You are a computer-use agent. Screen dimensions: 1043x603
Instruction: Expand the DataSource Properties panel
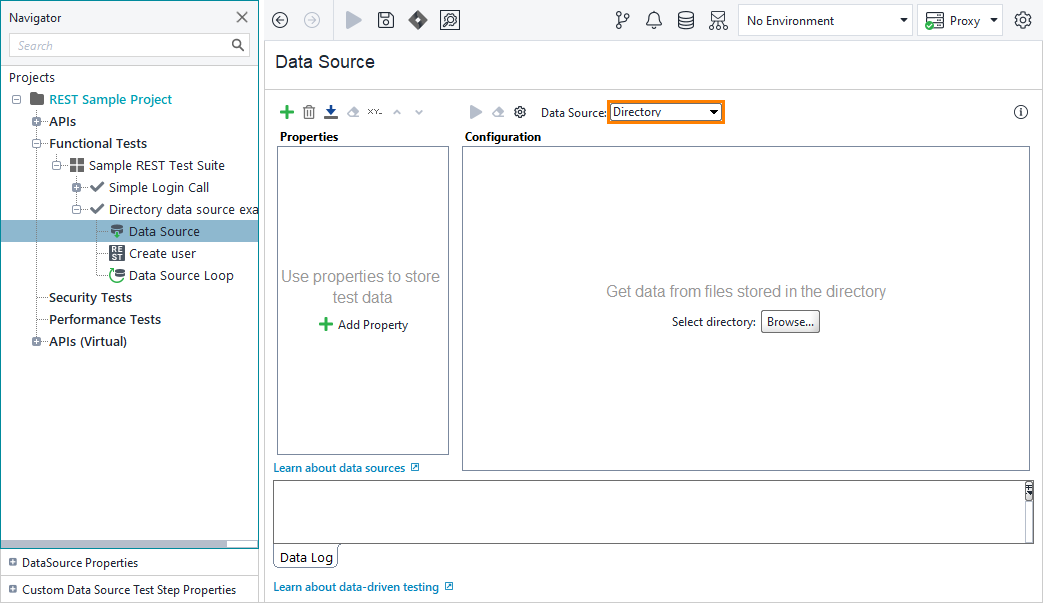click(10, 562)
